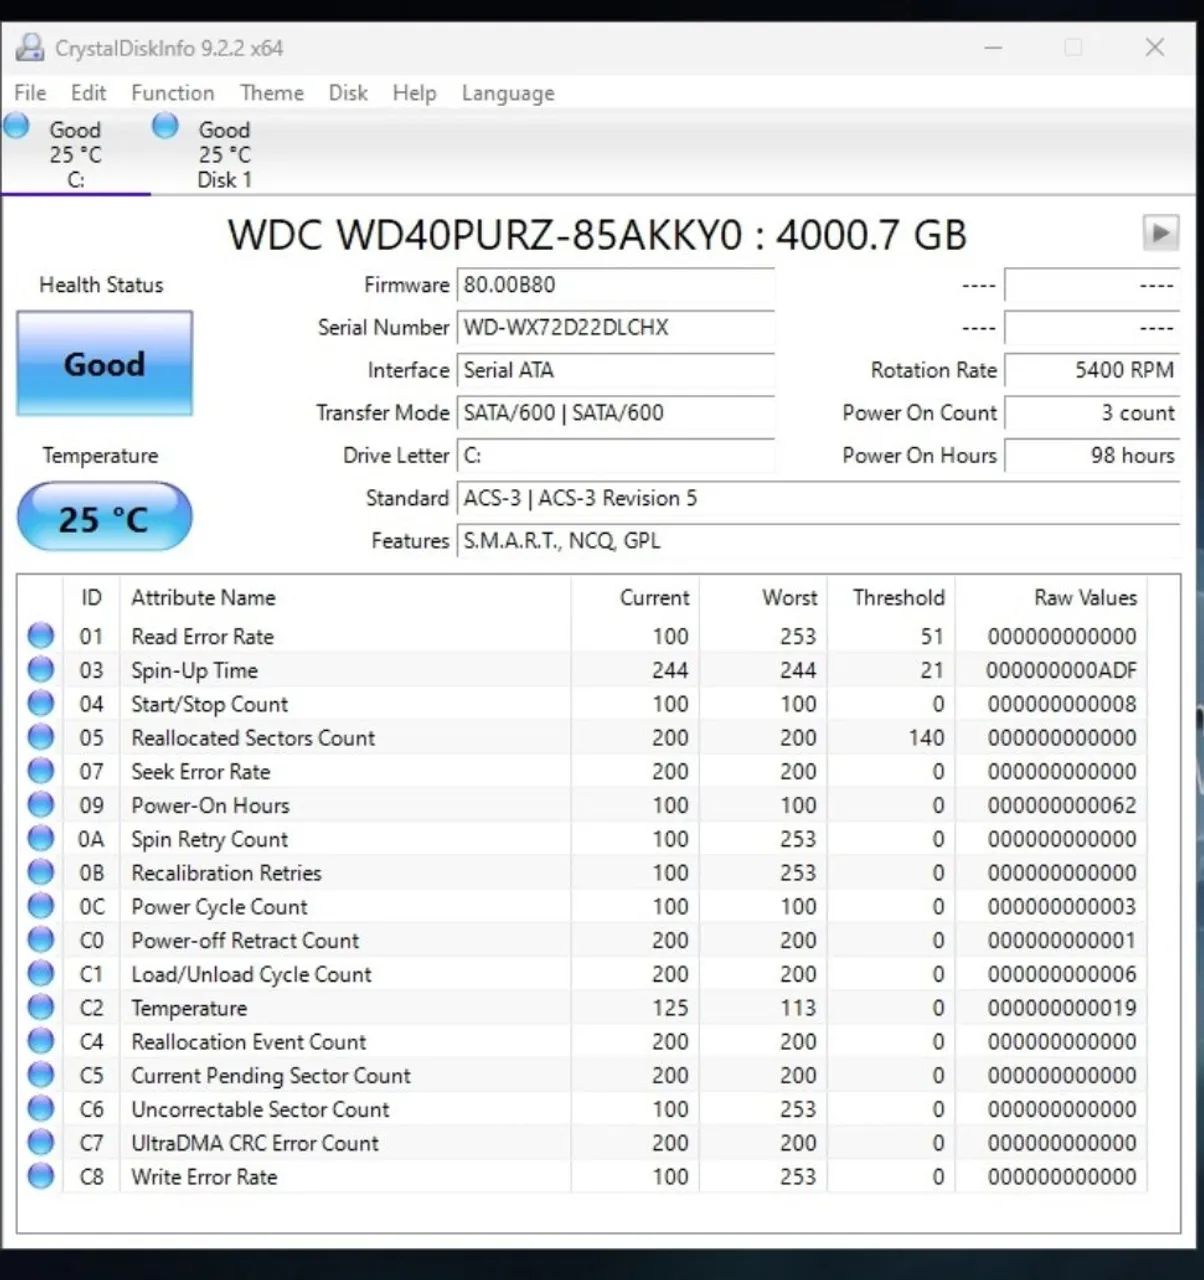Click status orb for Current Pending Sector Count

(41, 1075)
